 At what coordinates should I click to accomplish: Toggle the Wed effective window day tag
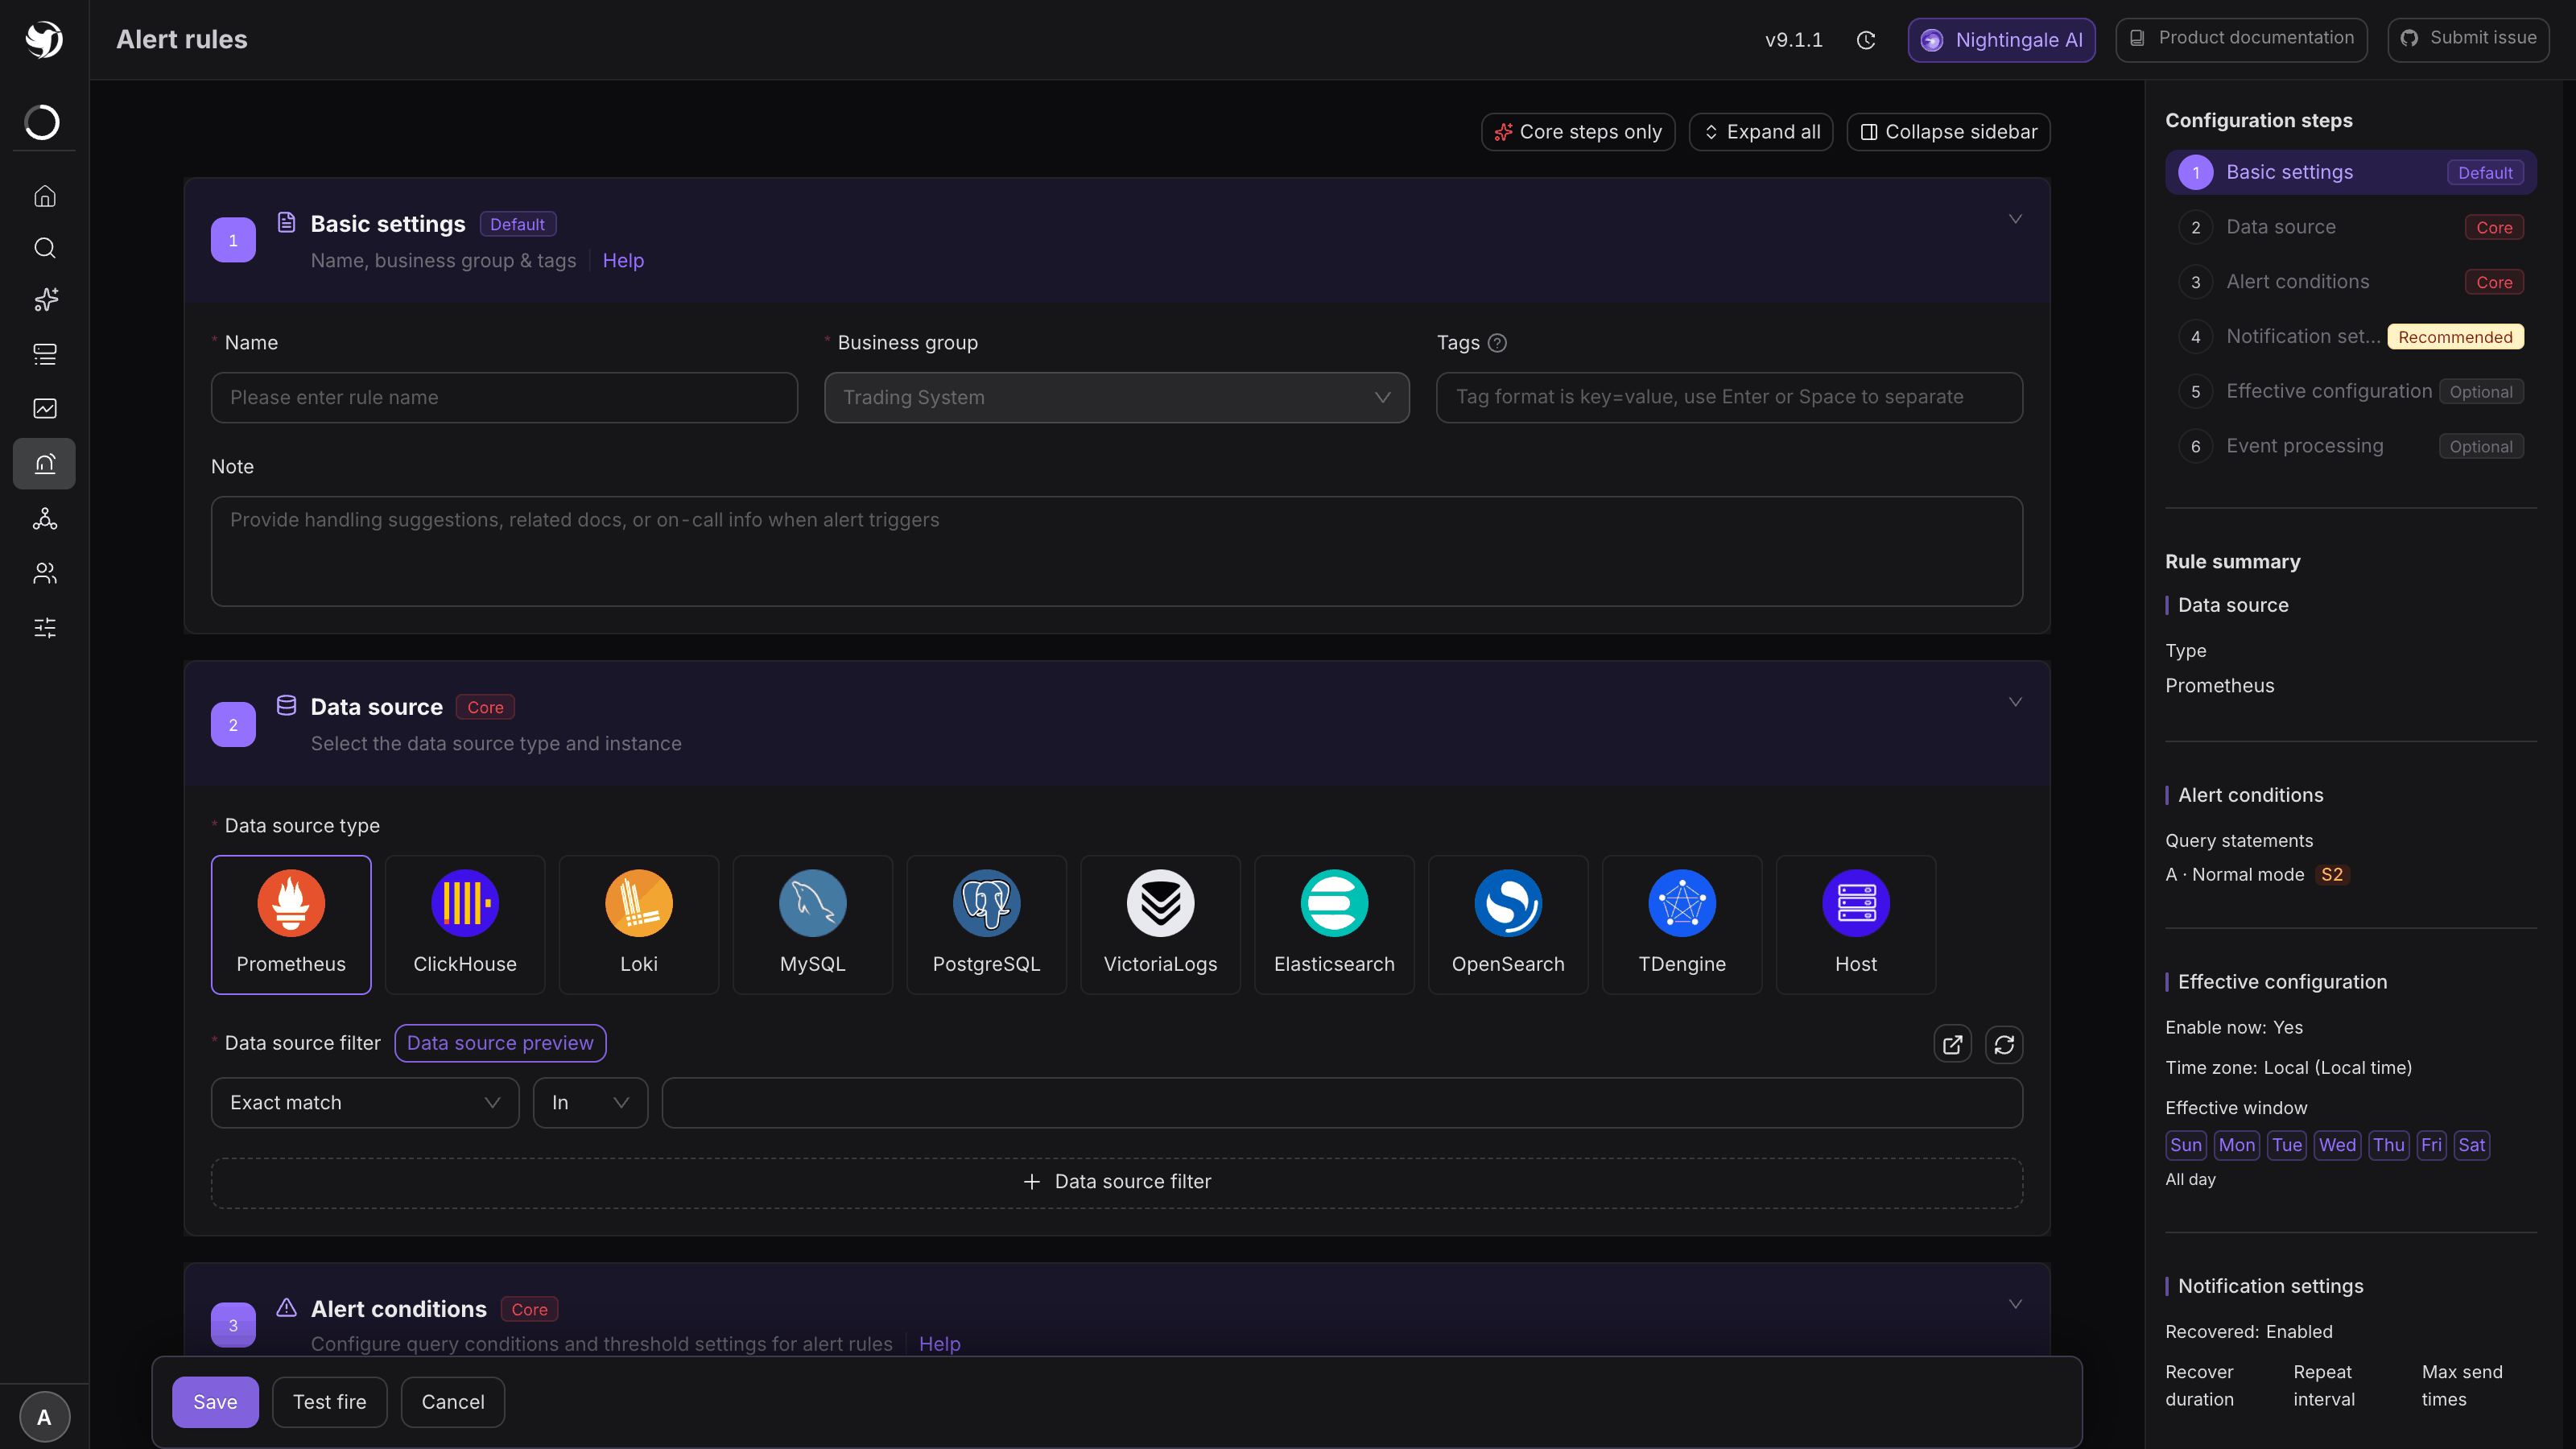(x=2337, y=1145)
